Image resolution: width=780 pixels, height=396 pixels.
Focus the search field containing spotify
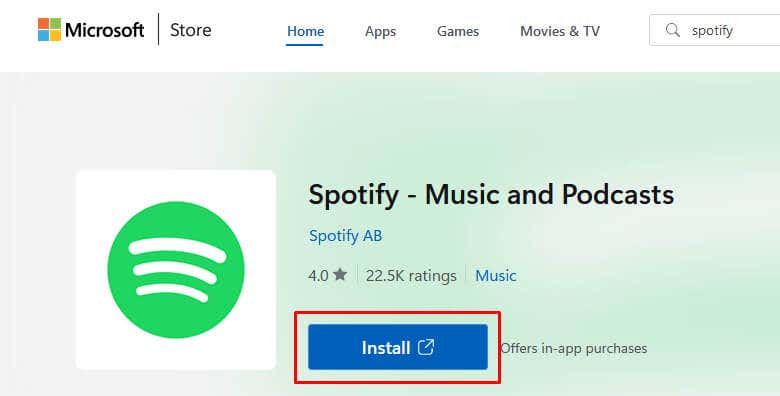click(715, 30)
